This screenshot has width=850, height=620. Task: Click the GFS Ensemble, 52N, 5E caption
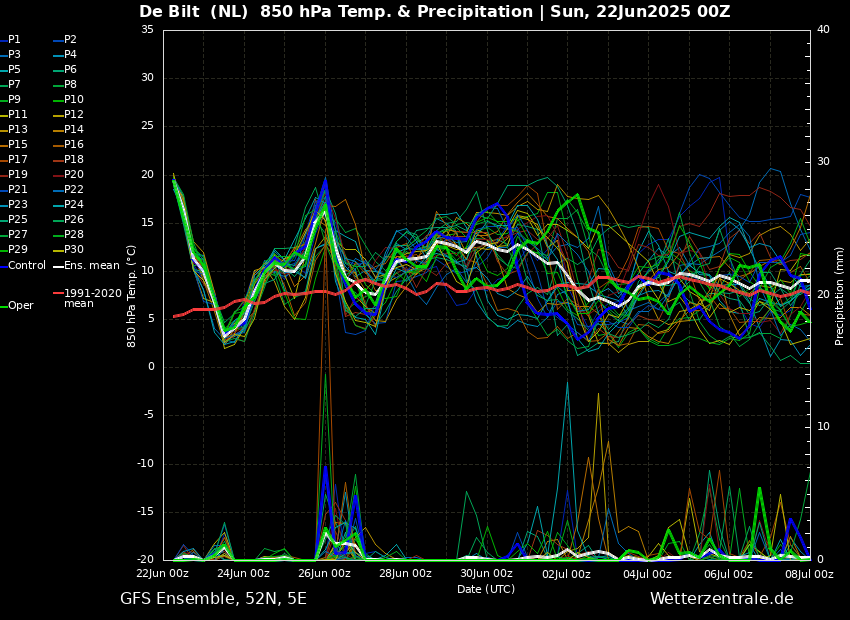(213, 599)
